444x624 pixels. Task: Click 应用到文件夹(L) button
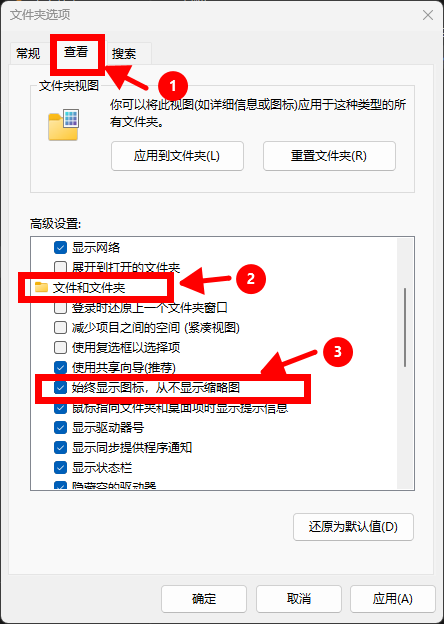coord(177,156)
